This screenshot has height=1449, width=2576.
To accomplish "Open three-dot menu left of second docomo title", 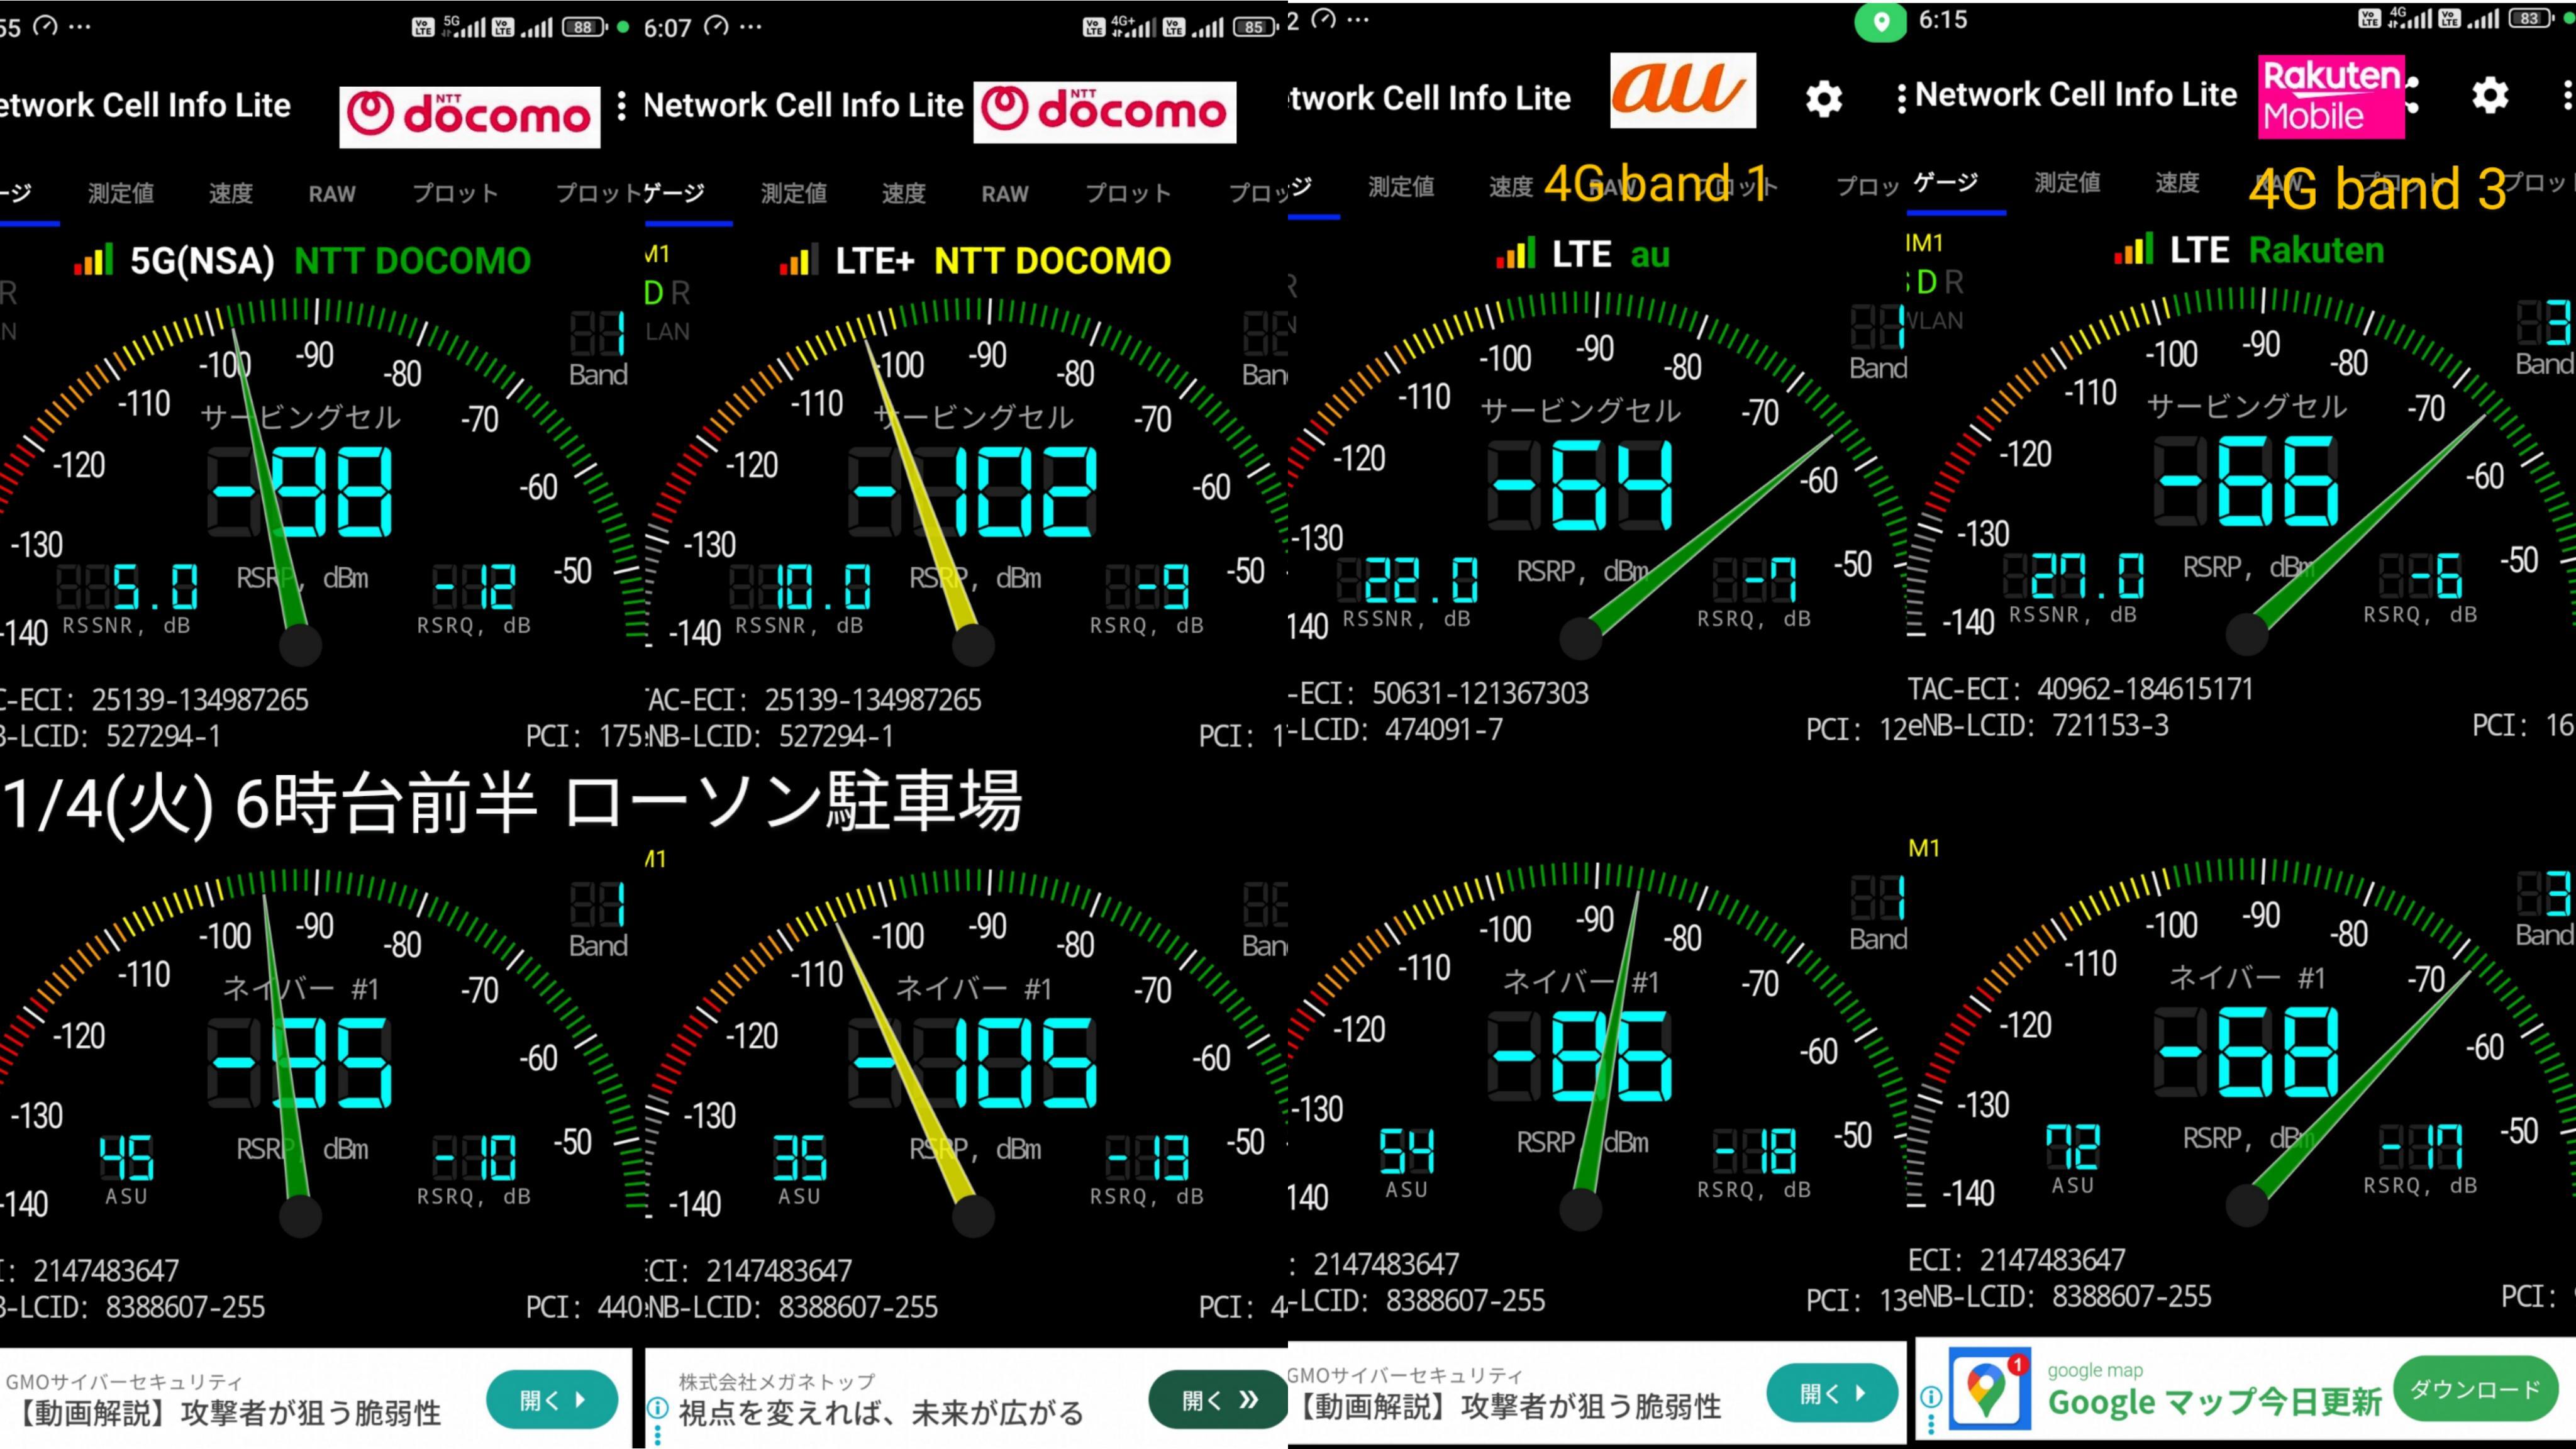I will click(622, 105).
